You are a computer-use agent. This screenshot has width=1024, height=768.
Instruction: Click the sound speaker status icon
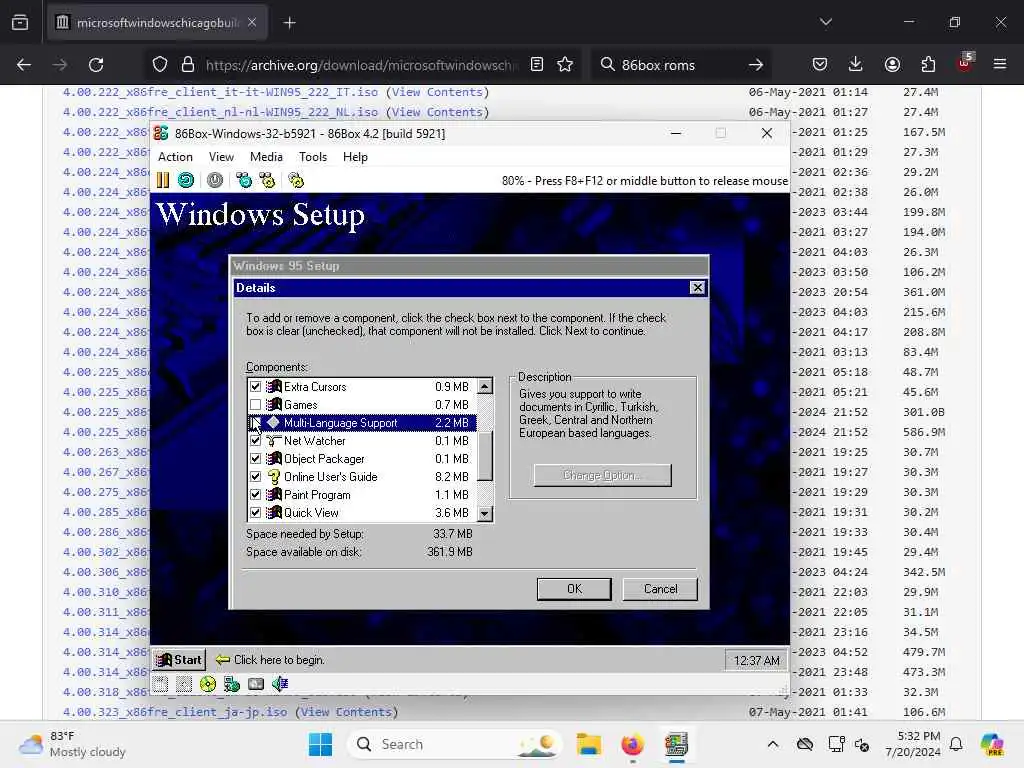(x=280, y=684)
